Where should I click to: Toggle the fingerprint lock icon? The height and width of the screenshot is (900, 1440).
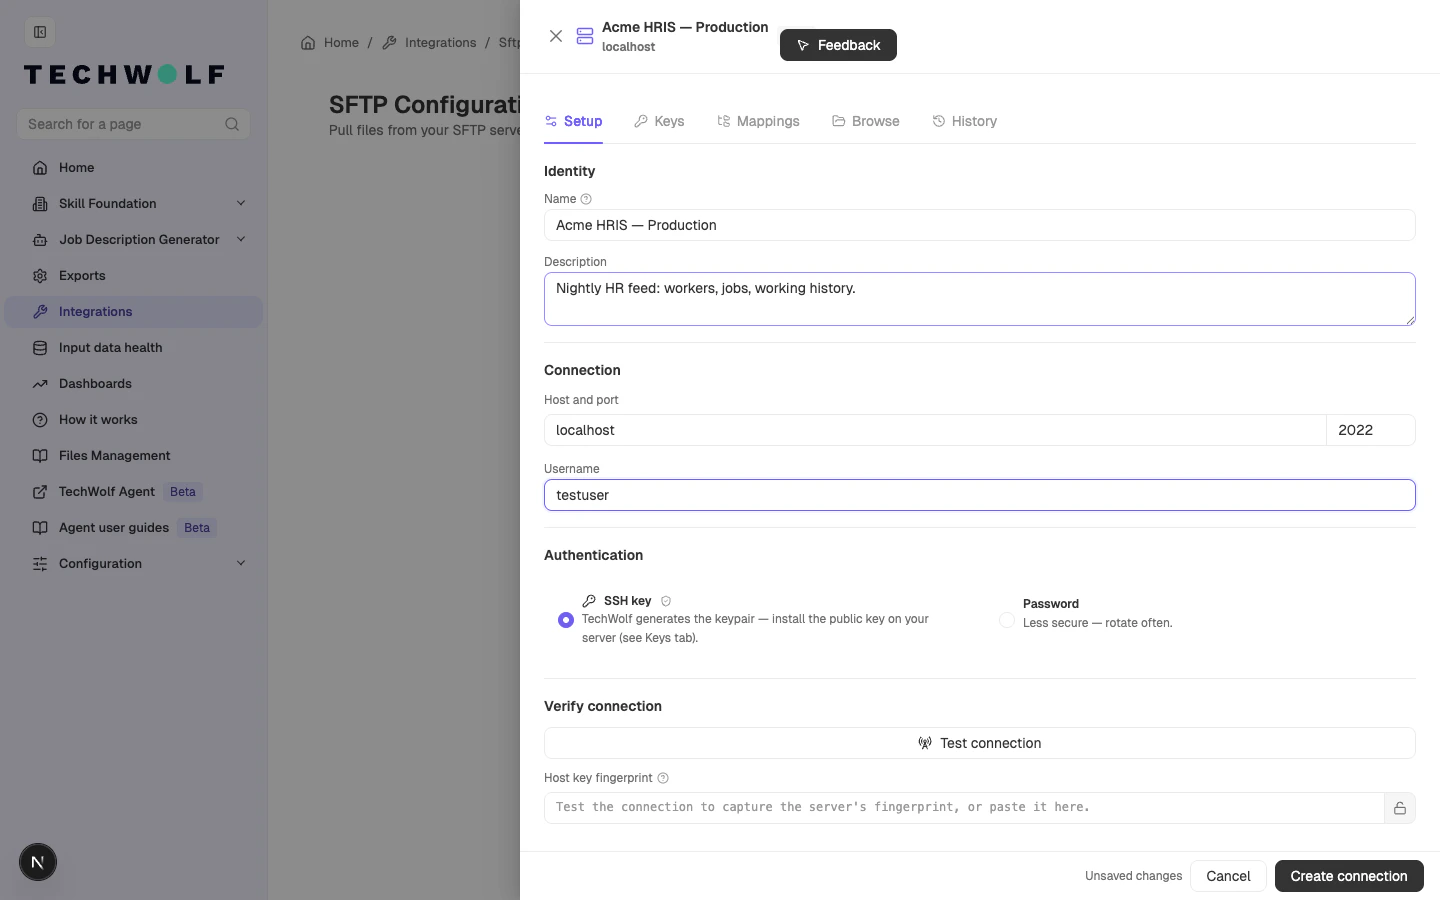[1400, 808]
